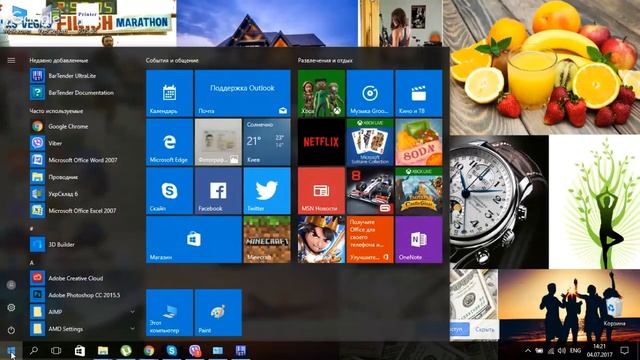
Task: Open Task View on the taskbar
Action: click(x=56, y=351)
